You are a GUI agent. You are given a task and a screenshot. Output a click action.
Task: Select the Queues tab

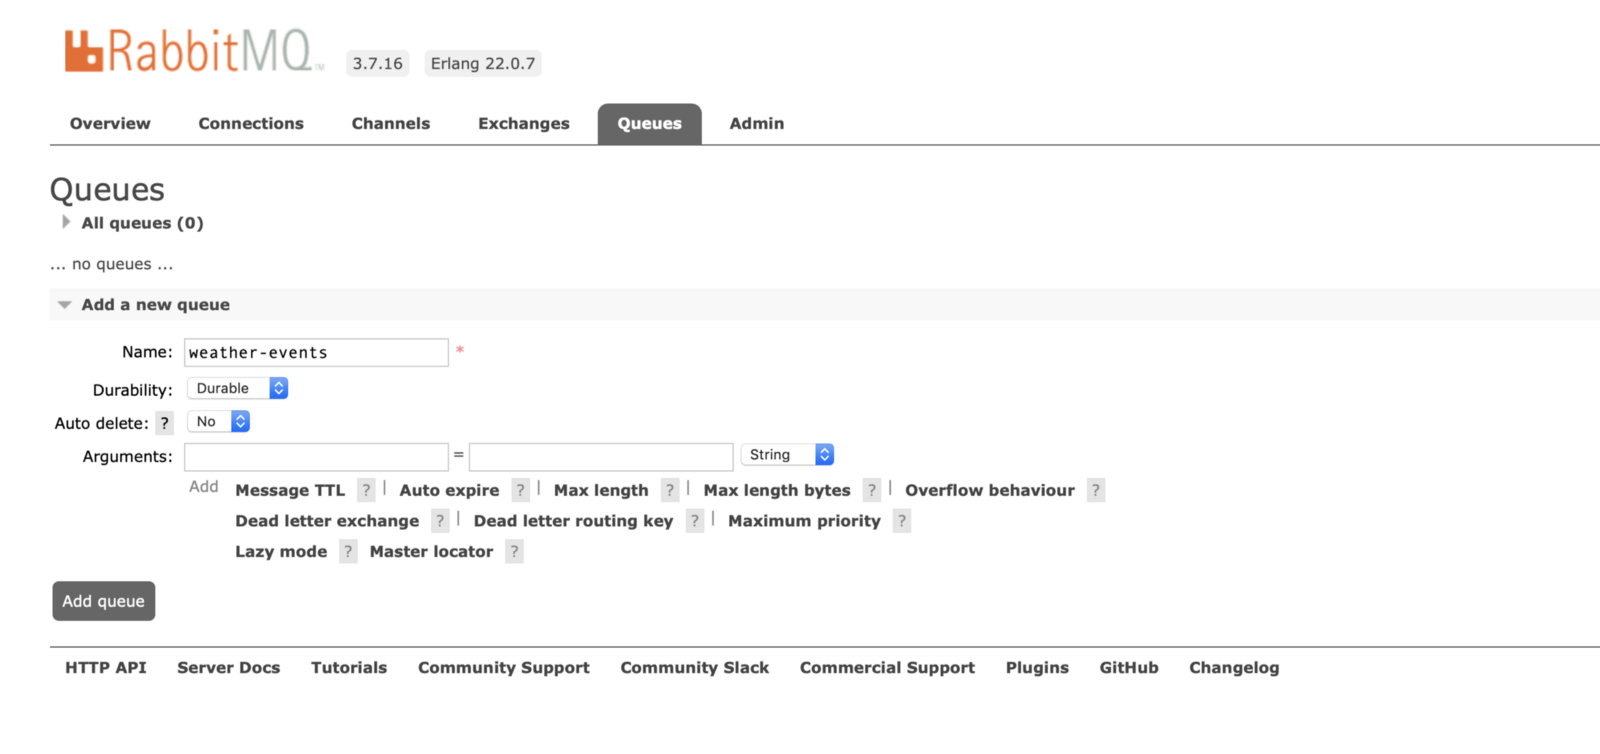(x=650, y=124)
